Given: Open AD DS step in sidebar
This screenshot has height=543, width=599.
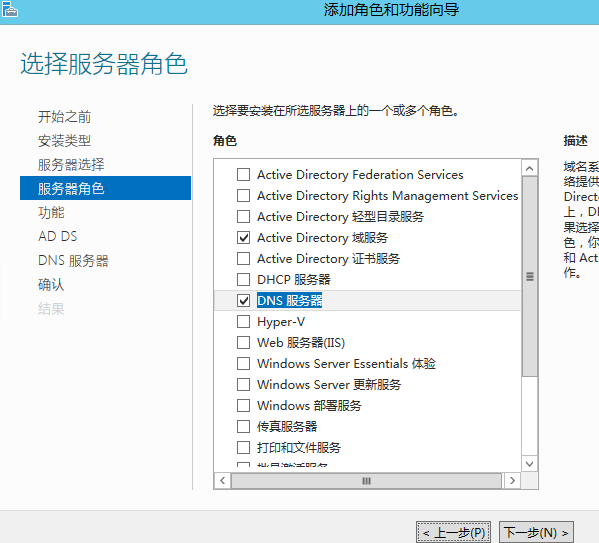Looking at the screenshot, I should click(58, 236).
